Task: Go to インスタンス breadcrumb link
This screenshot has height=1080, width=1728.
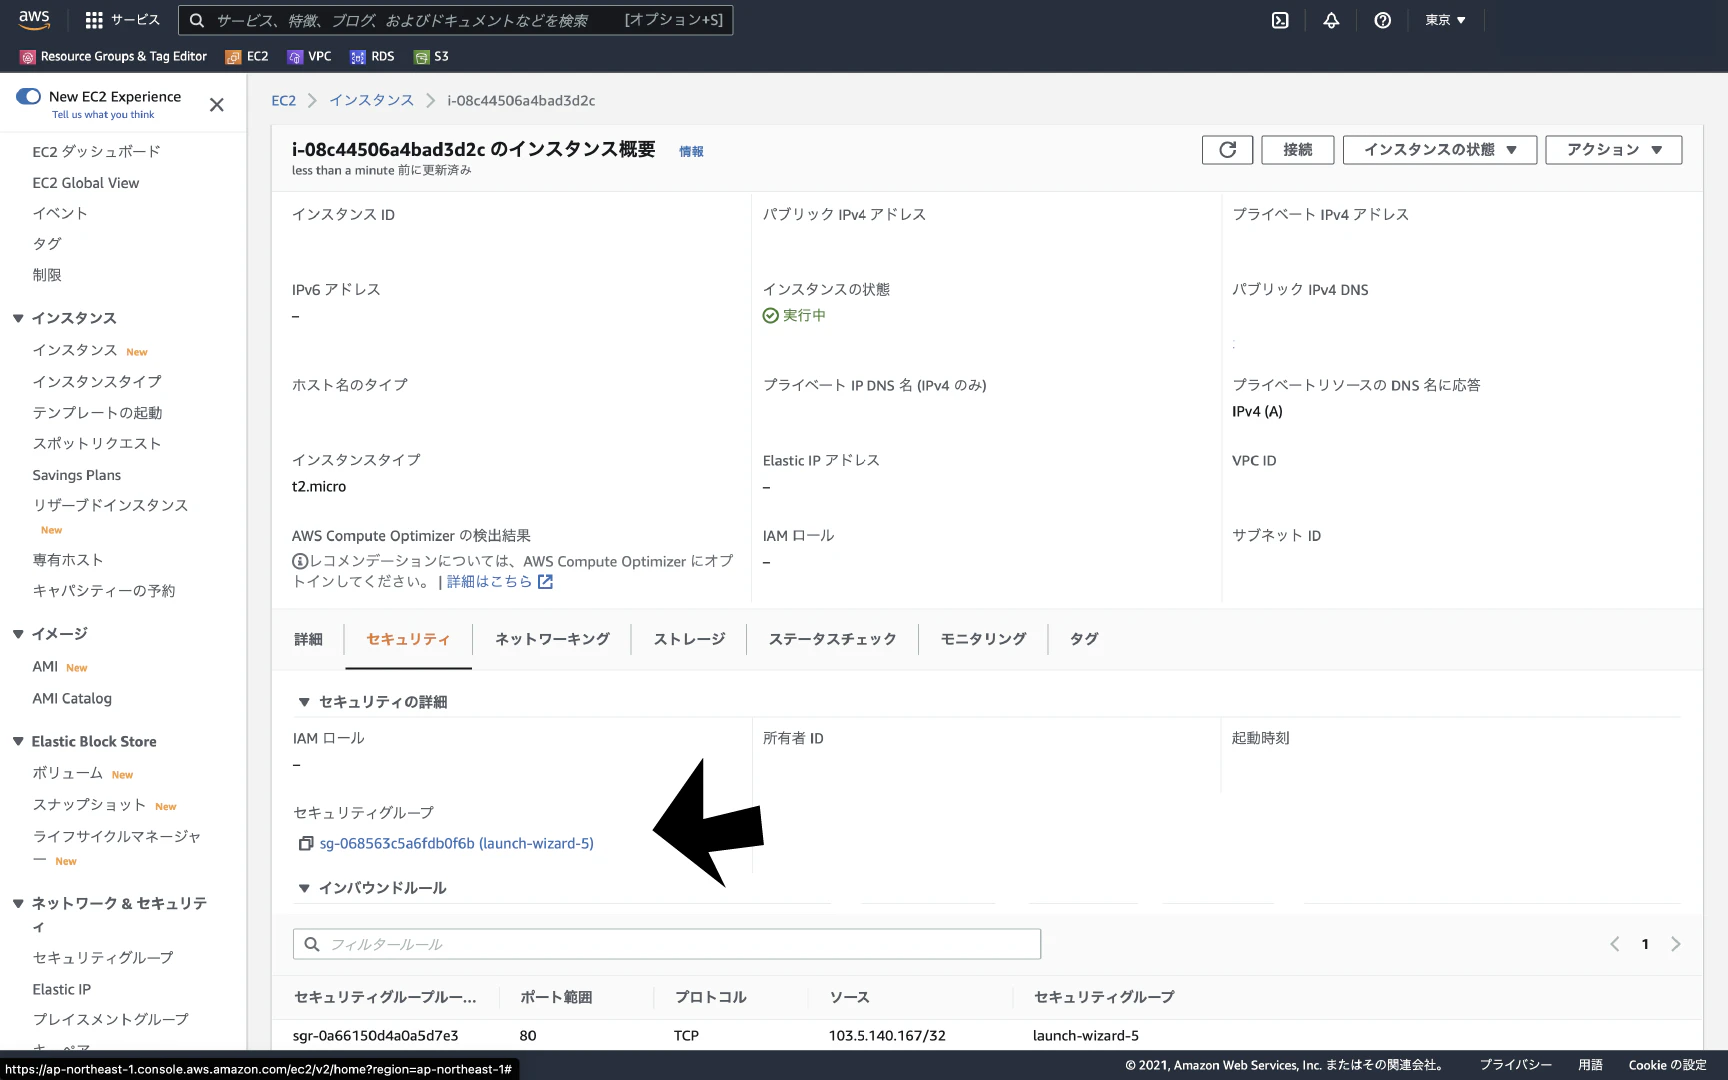Action: 371,101
